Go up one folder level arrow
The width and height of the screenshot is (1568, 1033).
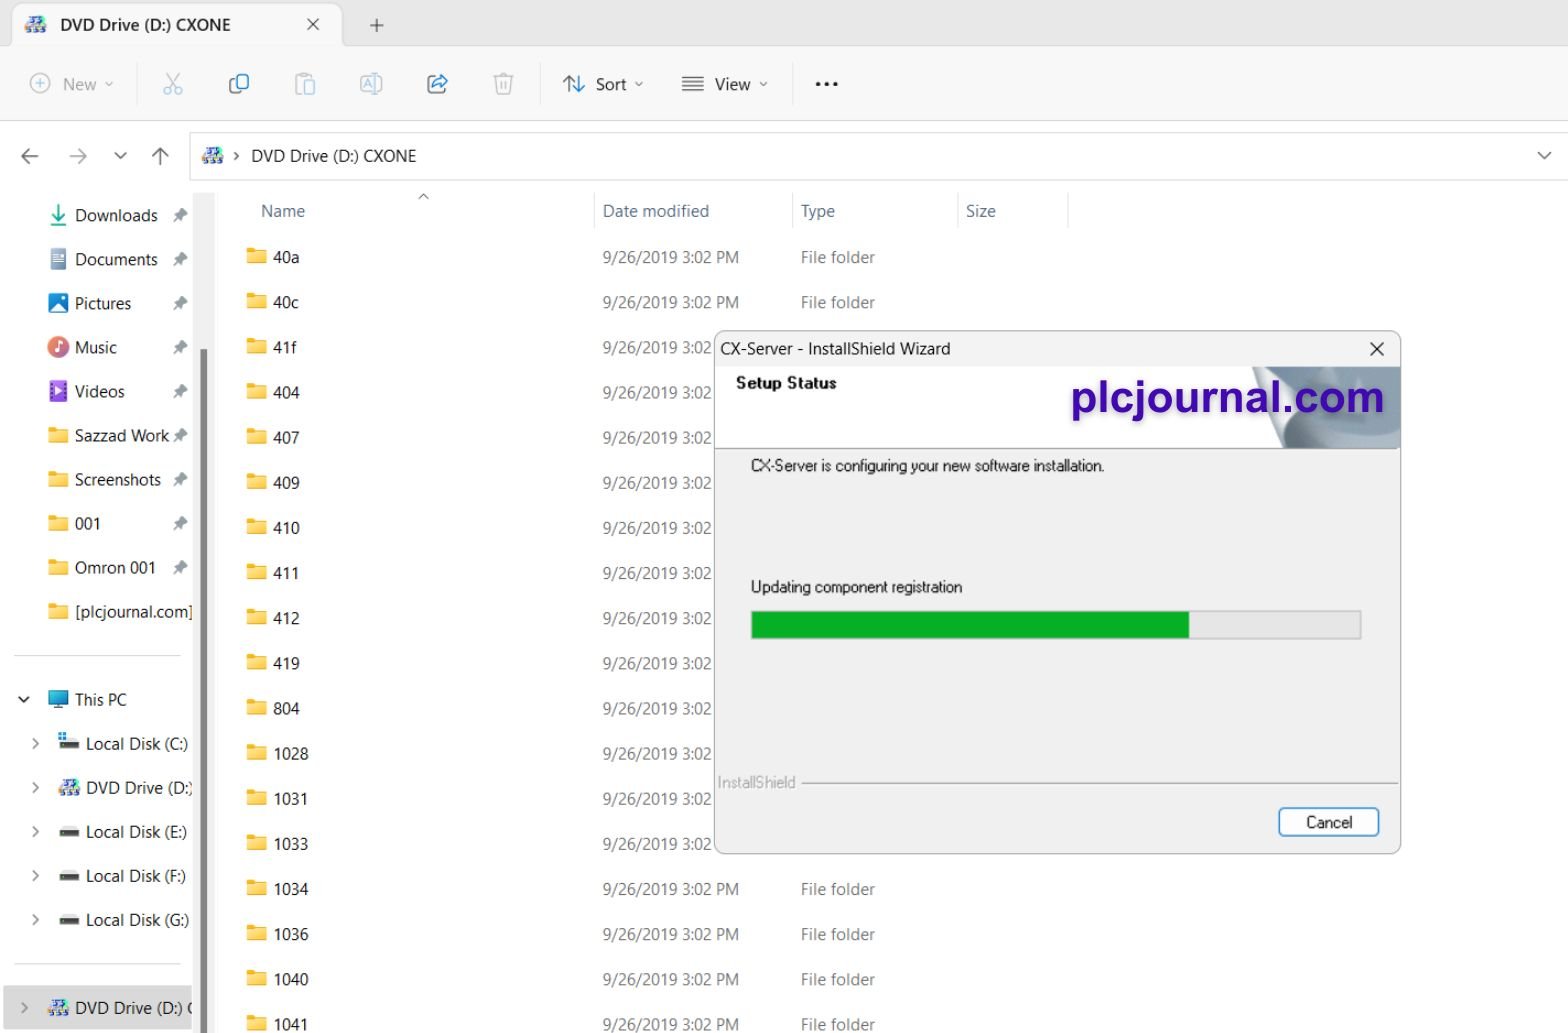pos(160,156)
